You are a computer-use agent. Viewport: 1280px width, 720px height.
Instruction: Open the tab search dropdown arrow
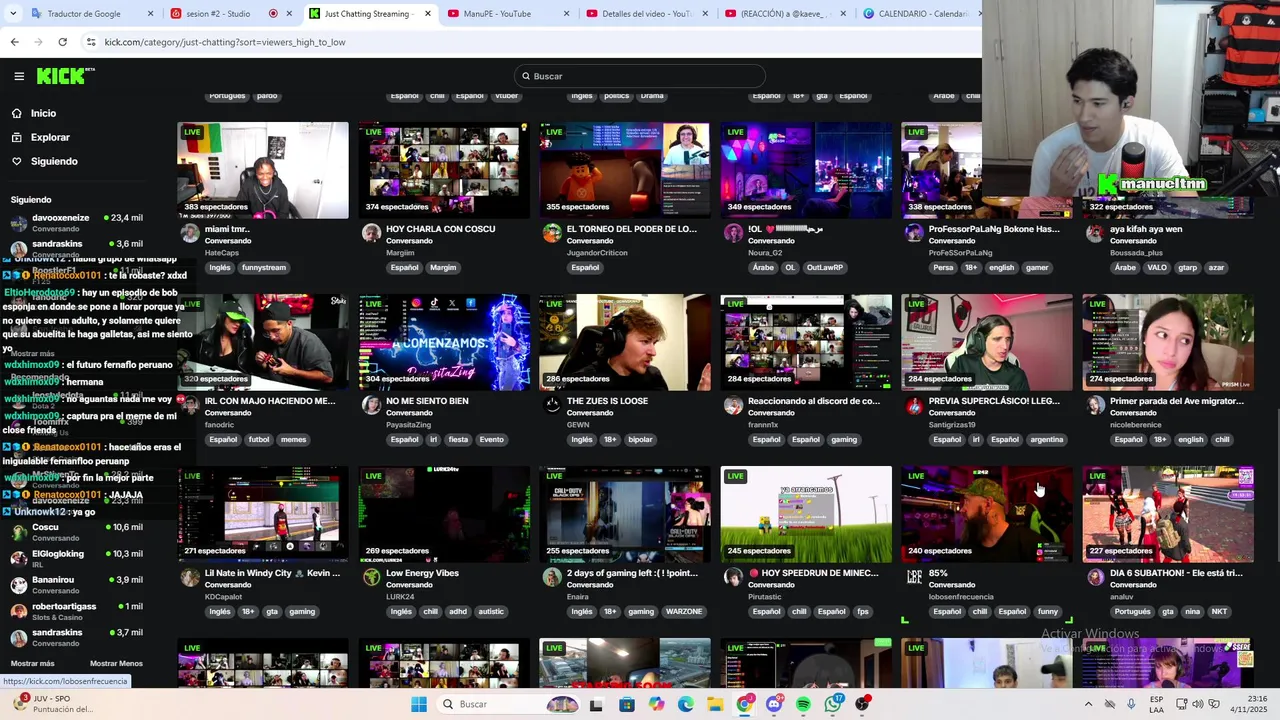pos(12,14)
